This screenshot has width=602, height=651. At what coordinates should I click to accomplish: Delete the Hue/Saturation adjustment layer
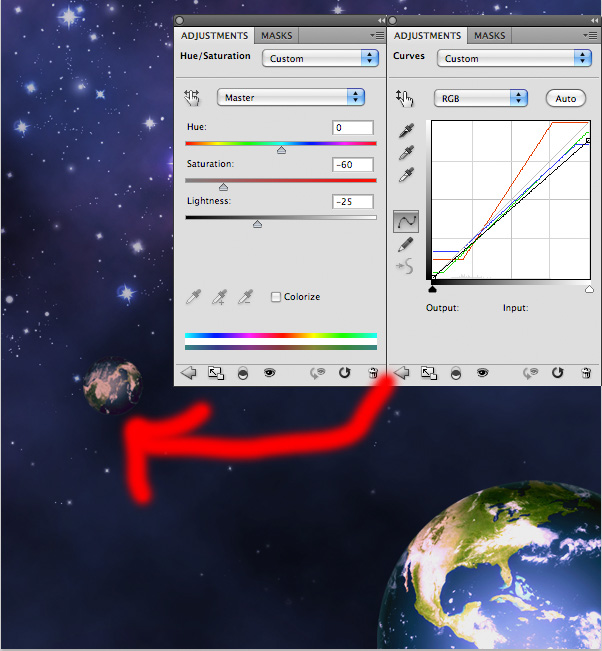(373, 373)
